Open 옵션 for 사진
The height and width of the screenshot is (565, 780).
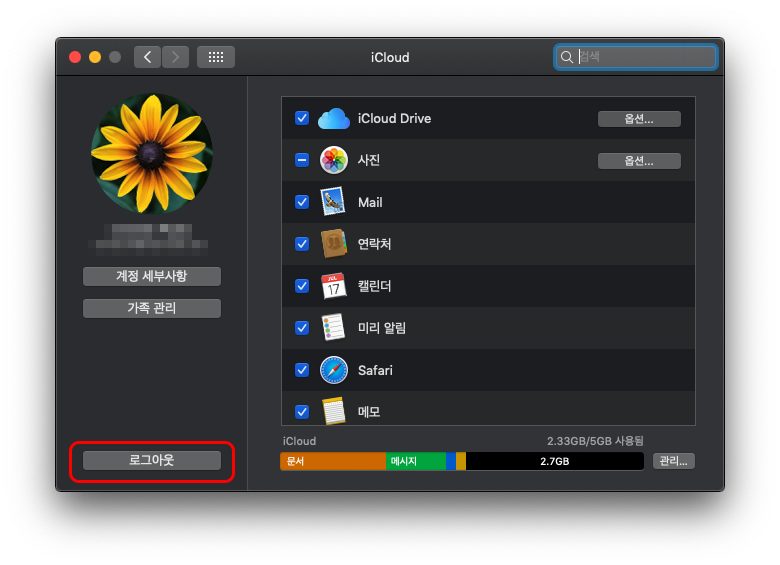(x=639, y=161)
